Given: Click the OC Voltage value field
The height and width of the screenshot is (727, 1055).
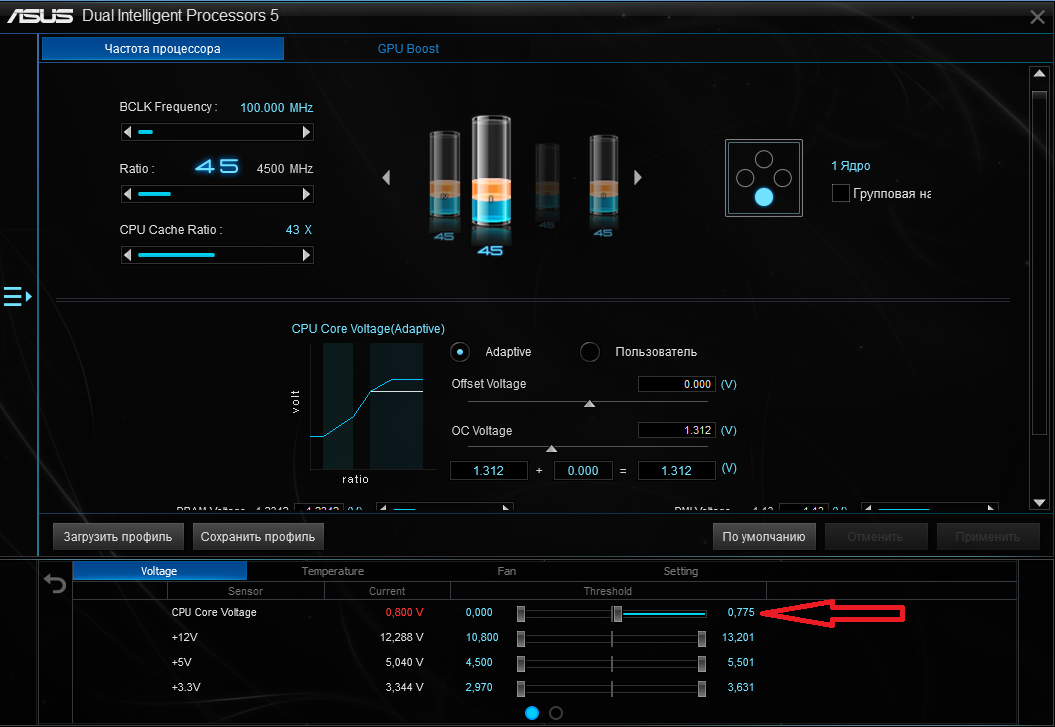Looking at the screenshot, I should pyautogui.click(x=676, y=430).
